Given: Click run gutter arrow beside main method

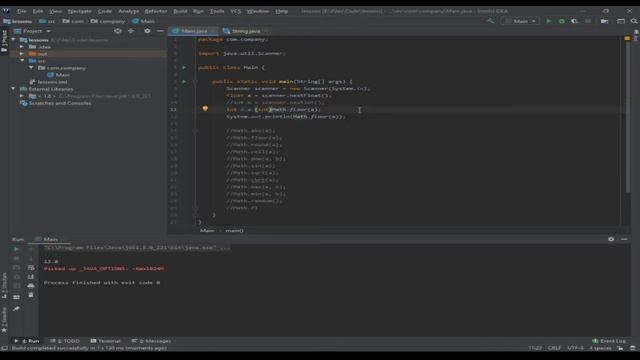Looking at the screenshot, I should (184, 82).
